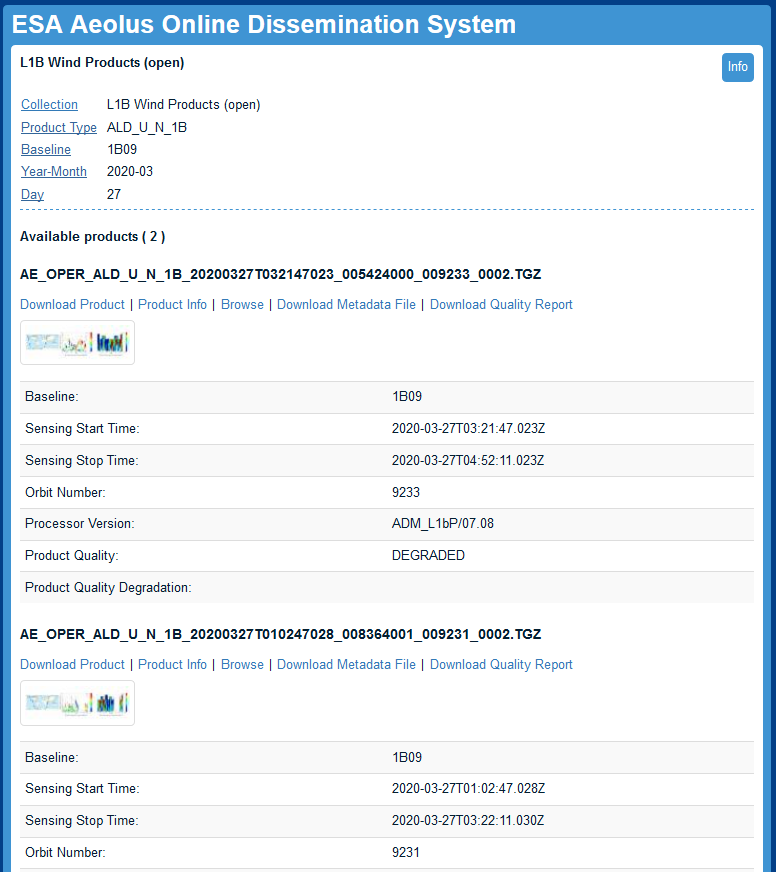Download Metadata File for 009233 product
Viewport: 776px width, 872px height.
pyautogui.click(x=347, y=304)
